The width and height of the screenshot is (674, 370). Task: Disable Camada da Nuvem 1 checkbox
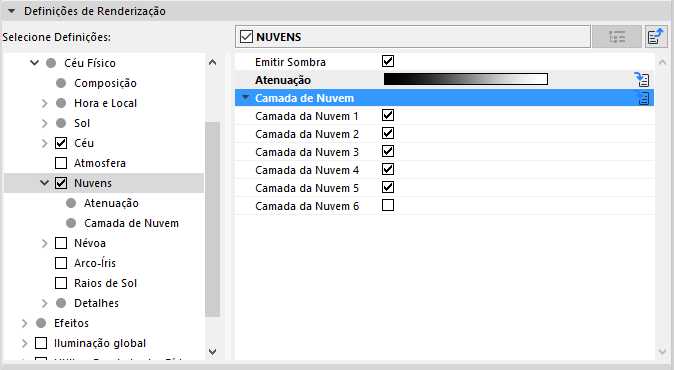[x=388, y=116]
